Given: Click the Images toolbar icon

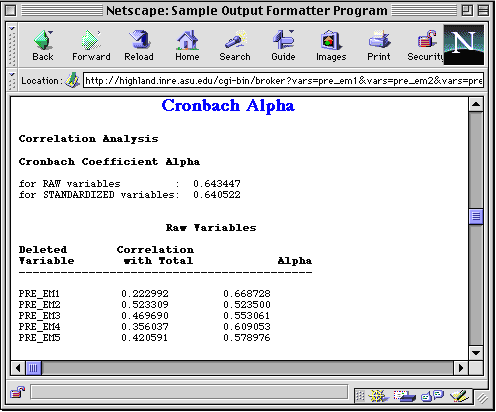Looking at the screenshot, I should click(331, 45).
